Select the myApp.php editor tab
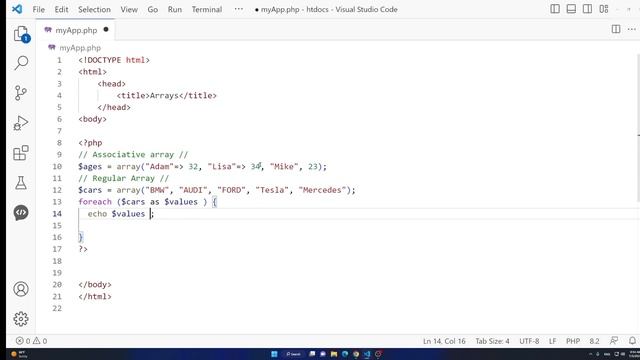Image resolution: width=640 pixels, height=360 pixels. pyautogui.click(x=76, y=30)
